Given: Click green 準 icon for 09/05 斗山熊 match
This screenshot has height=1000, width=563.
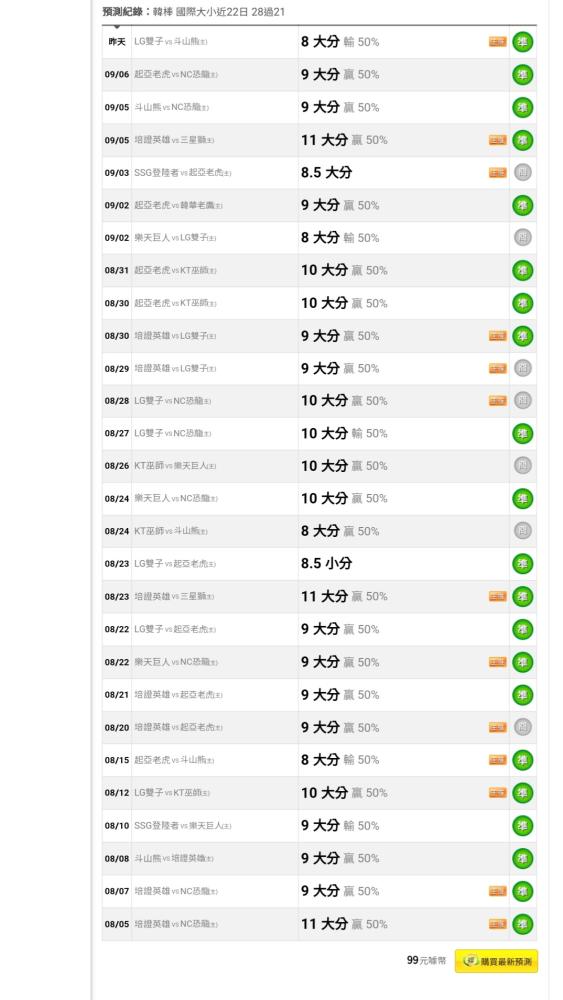Looking at the screenshot, I should 522,107.
